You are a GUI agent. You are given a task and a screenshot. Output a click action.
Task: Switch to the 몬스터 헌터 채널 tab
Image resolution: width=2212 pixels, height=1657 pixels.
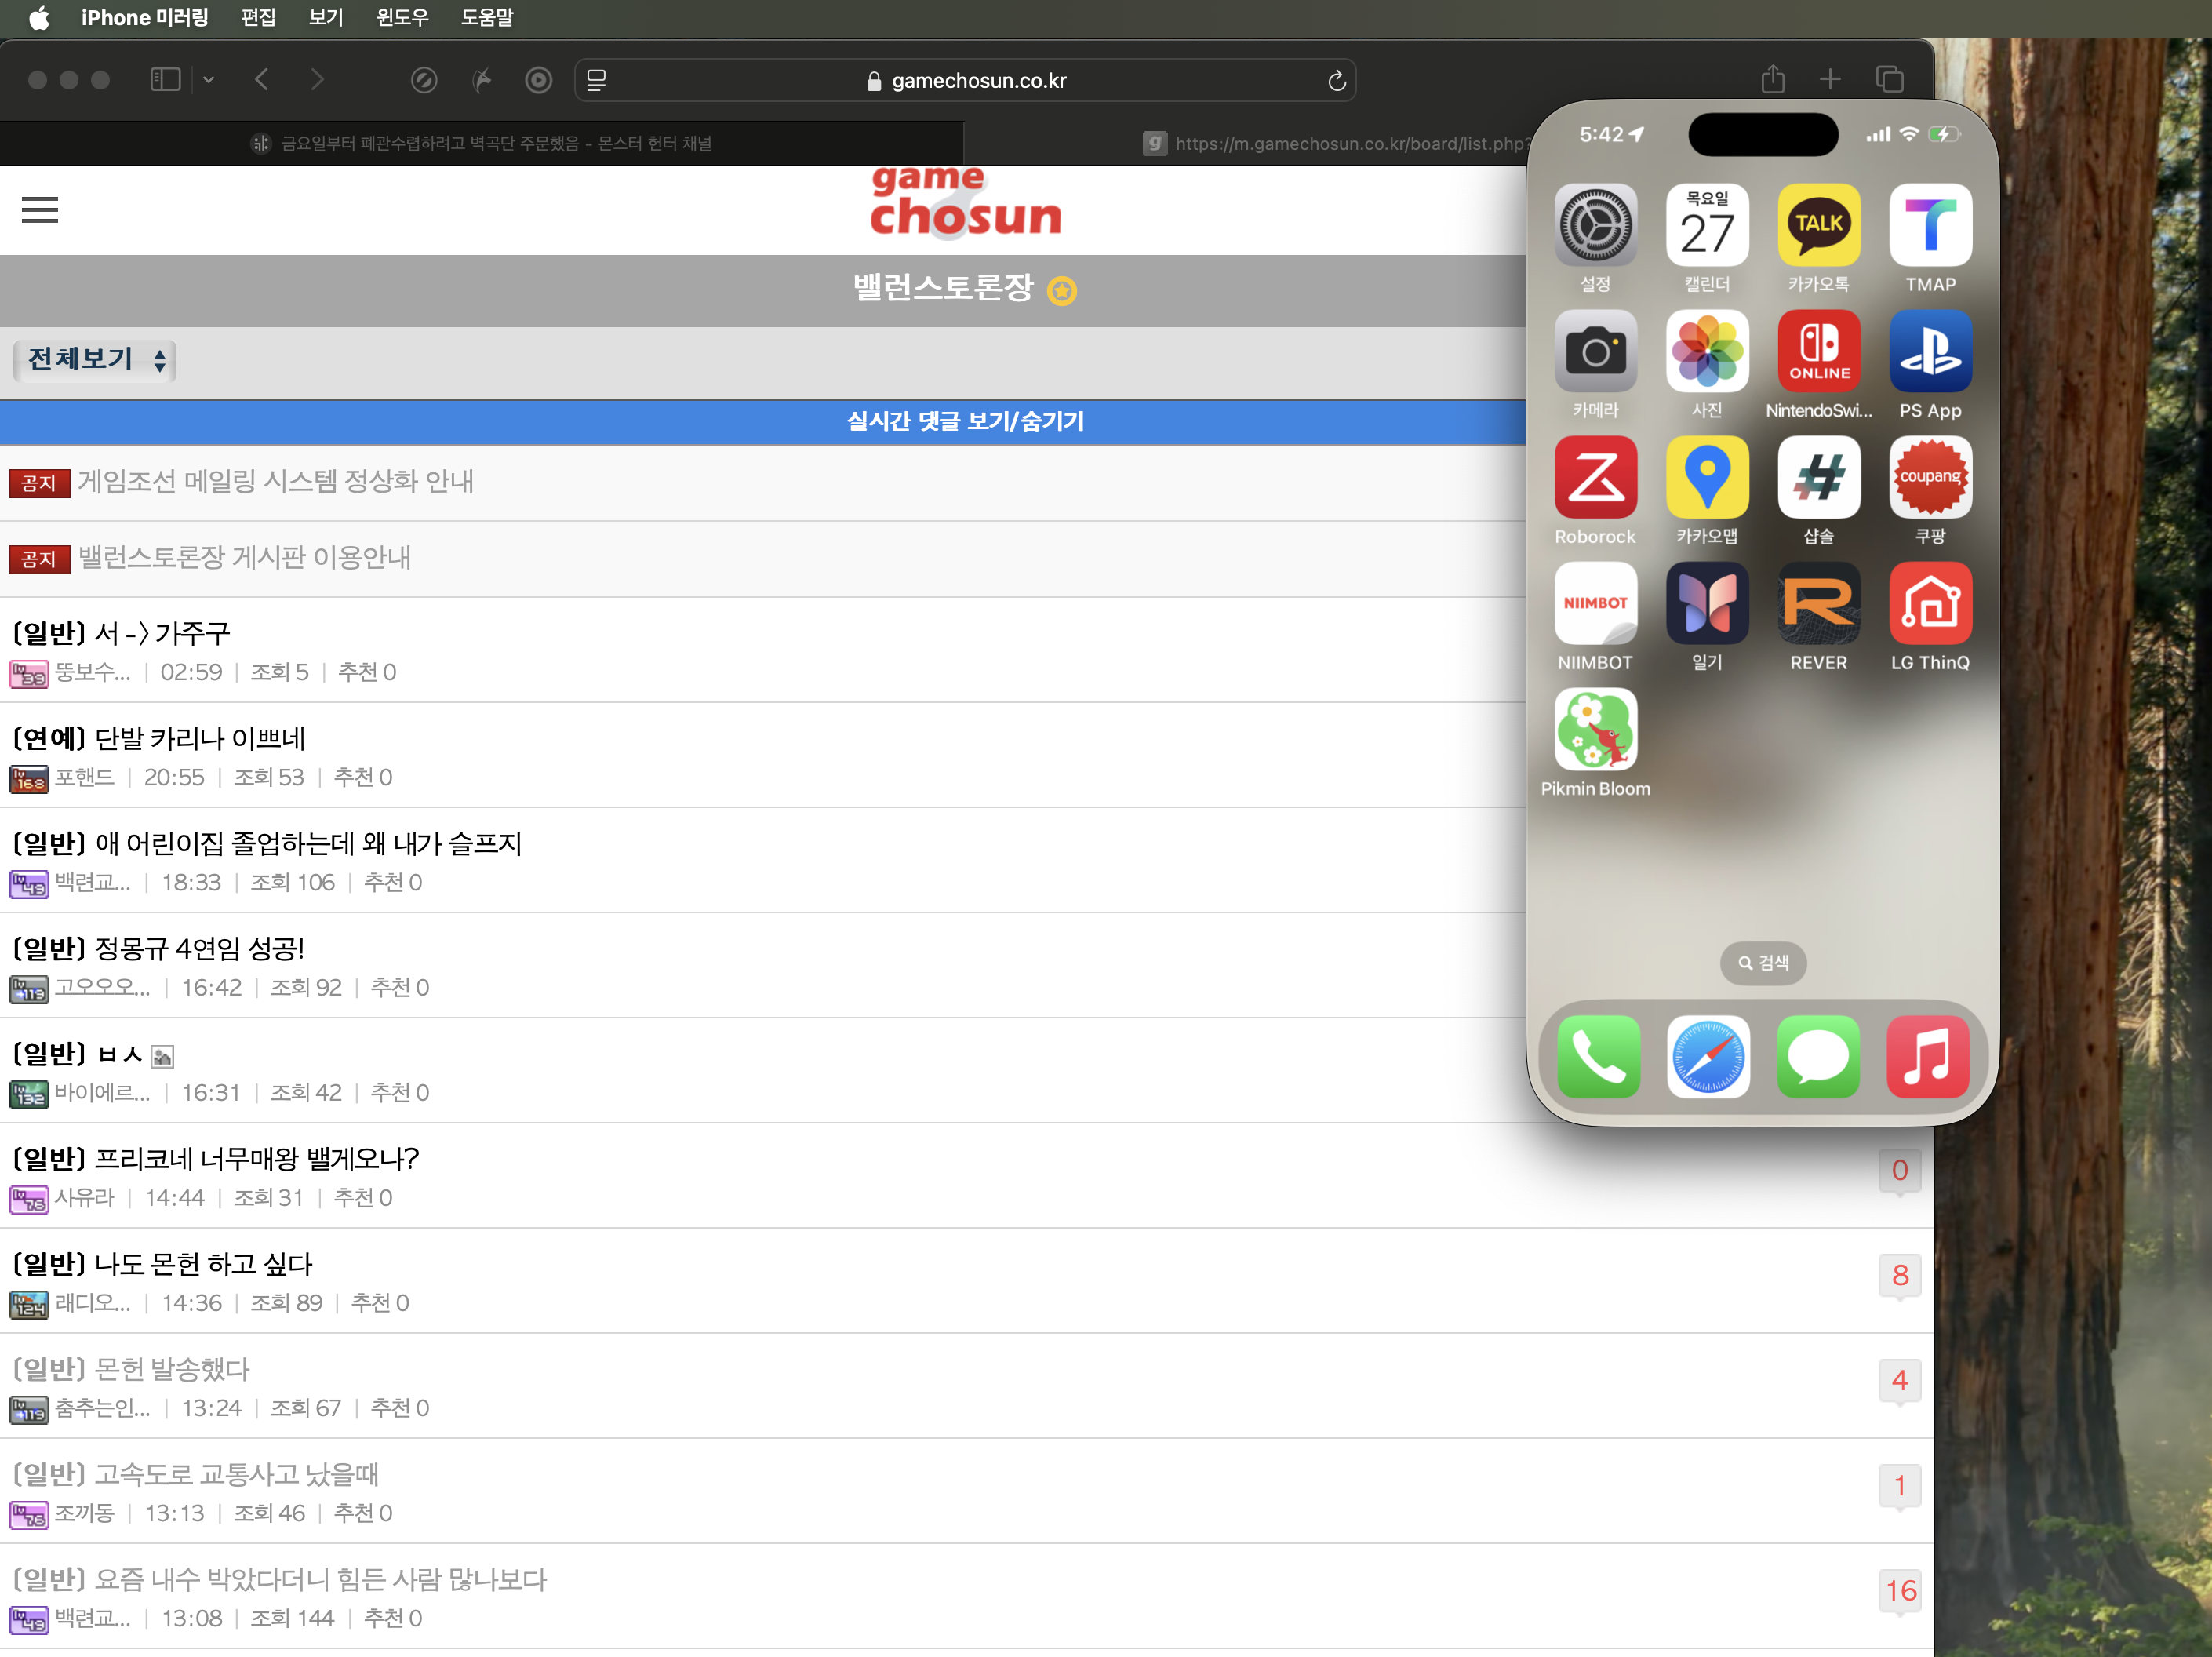(x=482, y=143)
